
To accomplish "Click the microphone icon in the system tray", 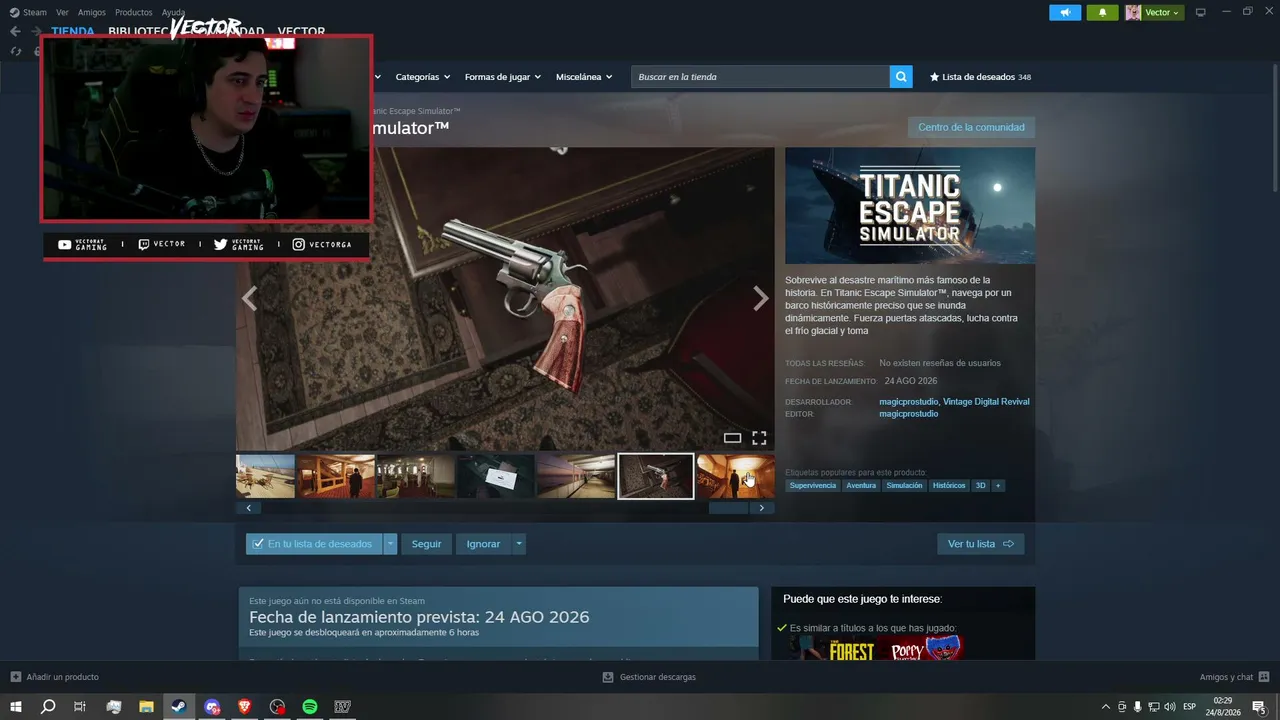I will [x=1137, y=707].
